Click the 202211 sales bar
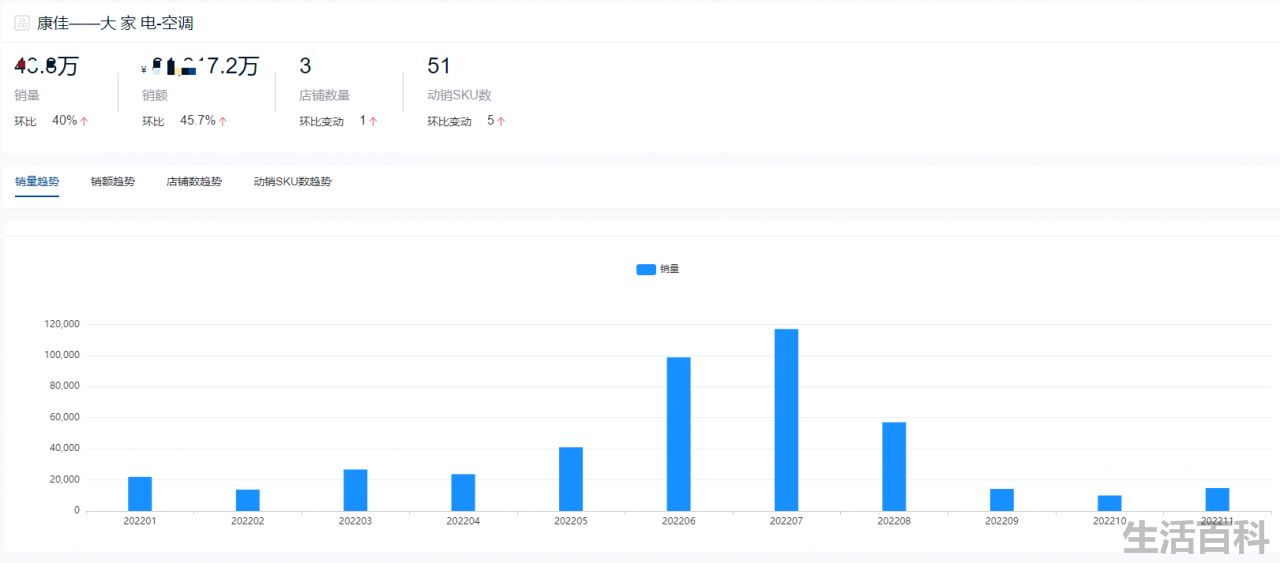This screenshot has height=563, width=1280. pyautogui.click(x=1217, y=499)
